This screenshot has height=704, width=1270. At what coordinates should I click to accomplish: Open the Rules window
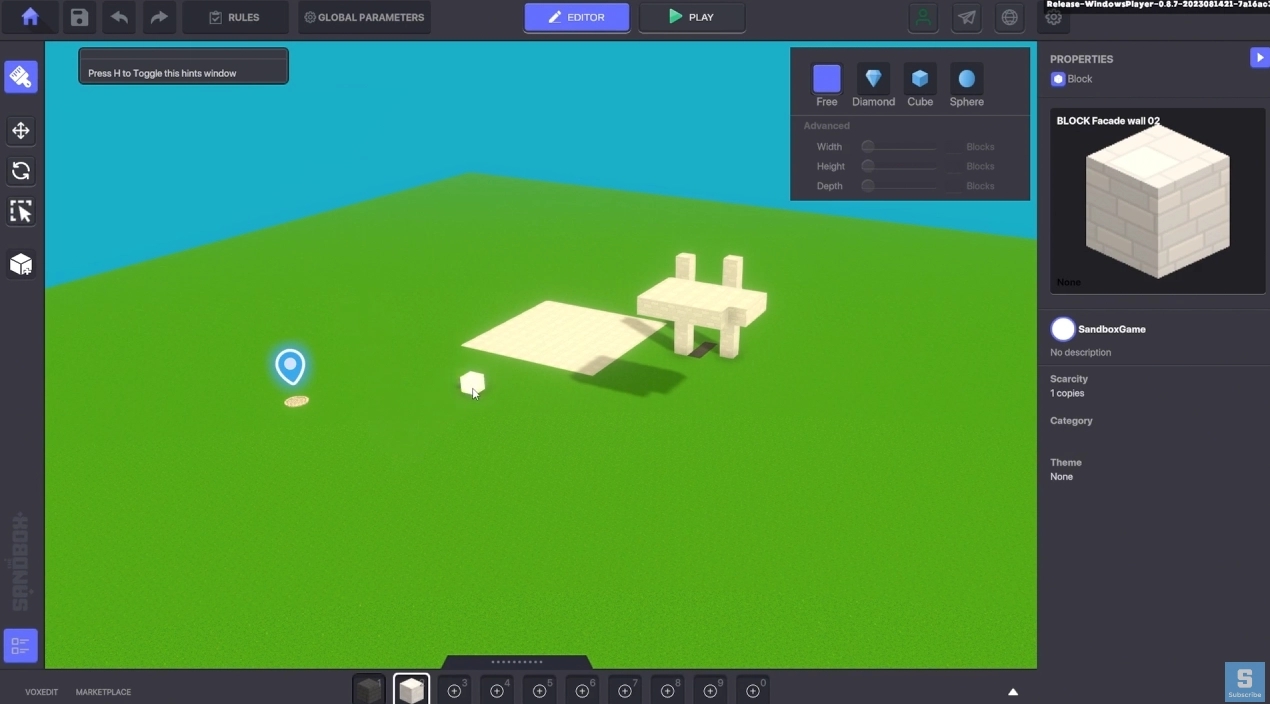pyautogui.click(x=235, y=17)
